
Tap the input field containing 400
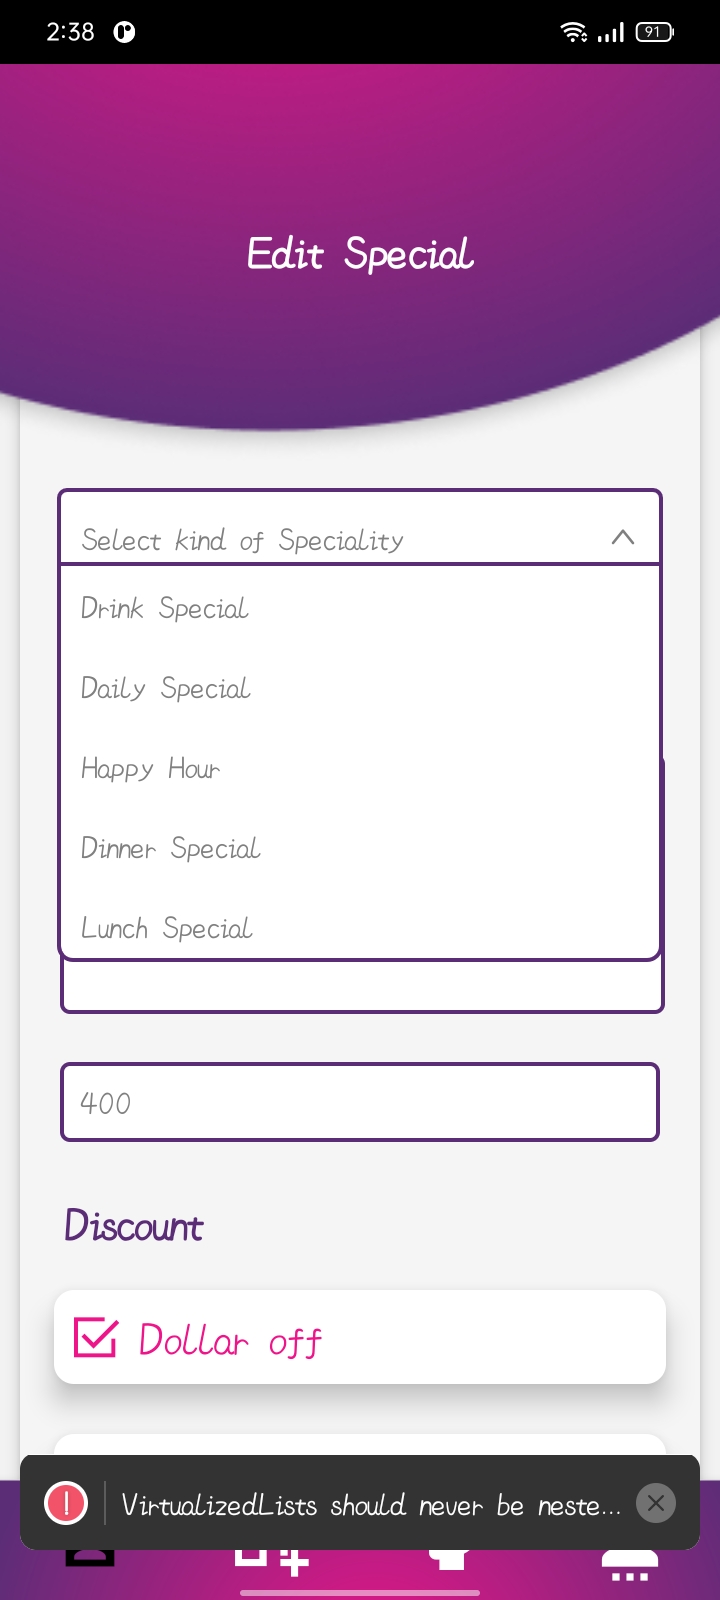(360, 1102)
